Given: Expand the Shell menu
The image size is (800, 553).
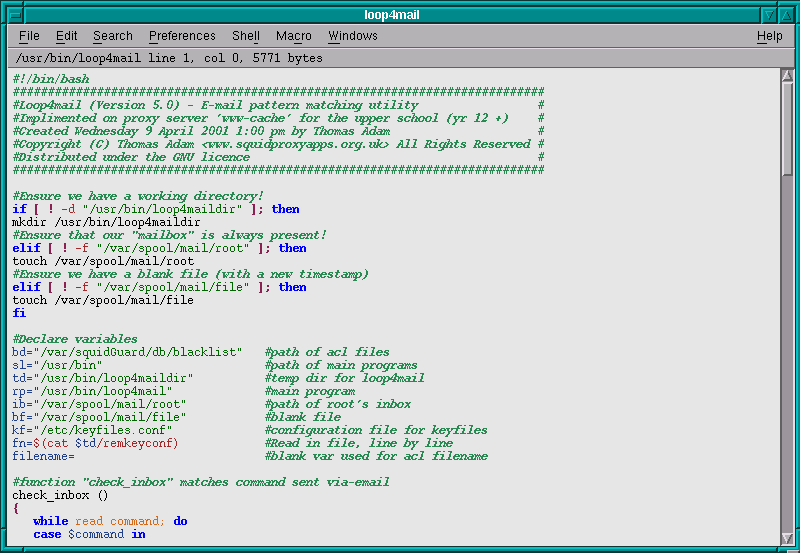Looking at the screenshot, I should coord(246,36).
